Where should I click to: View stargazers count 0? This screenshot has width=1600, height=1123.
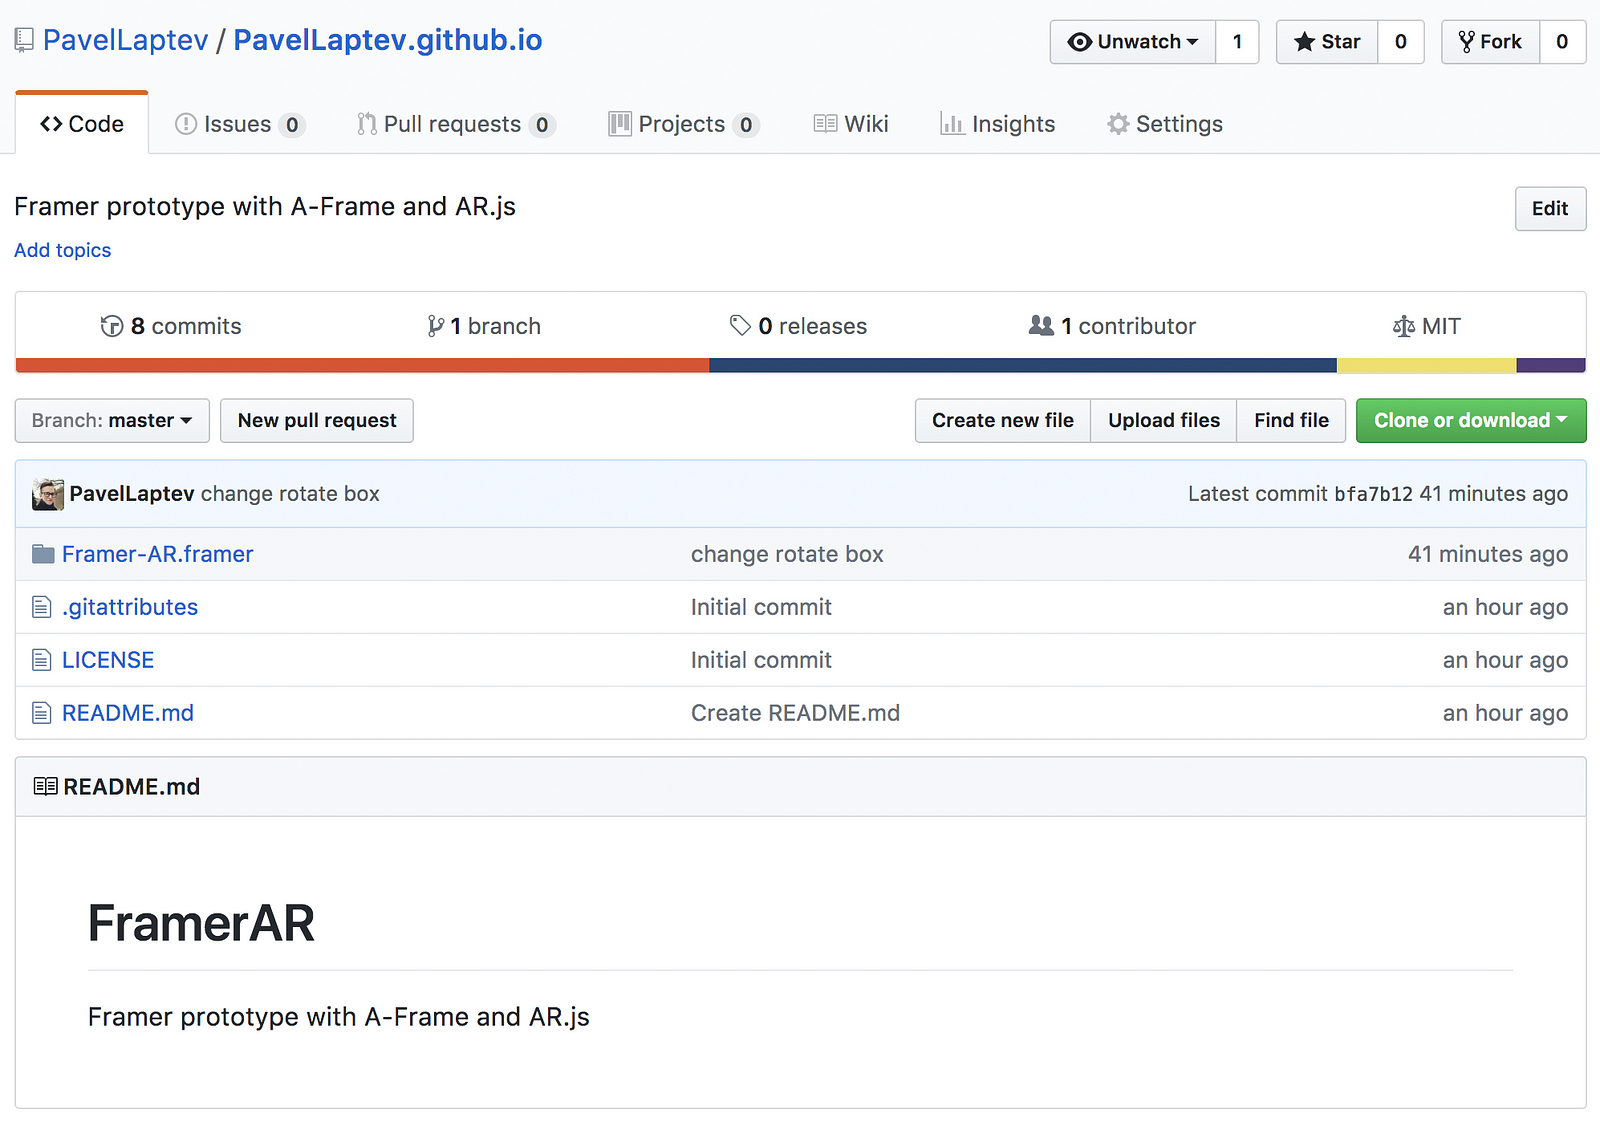[x=1401, y=42]
